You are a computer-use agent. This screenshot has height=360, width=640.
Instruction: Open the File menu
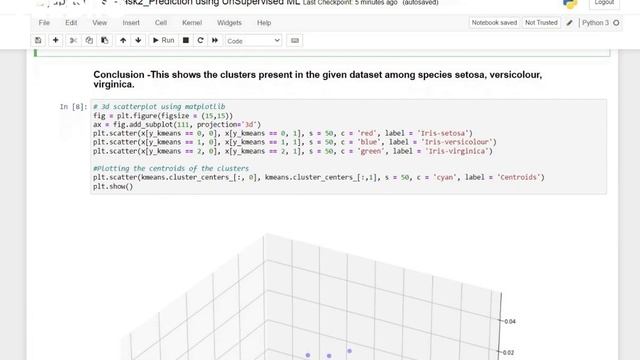click(44, 23)
